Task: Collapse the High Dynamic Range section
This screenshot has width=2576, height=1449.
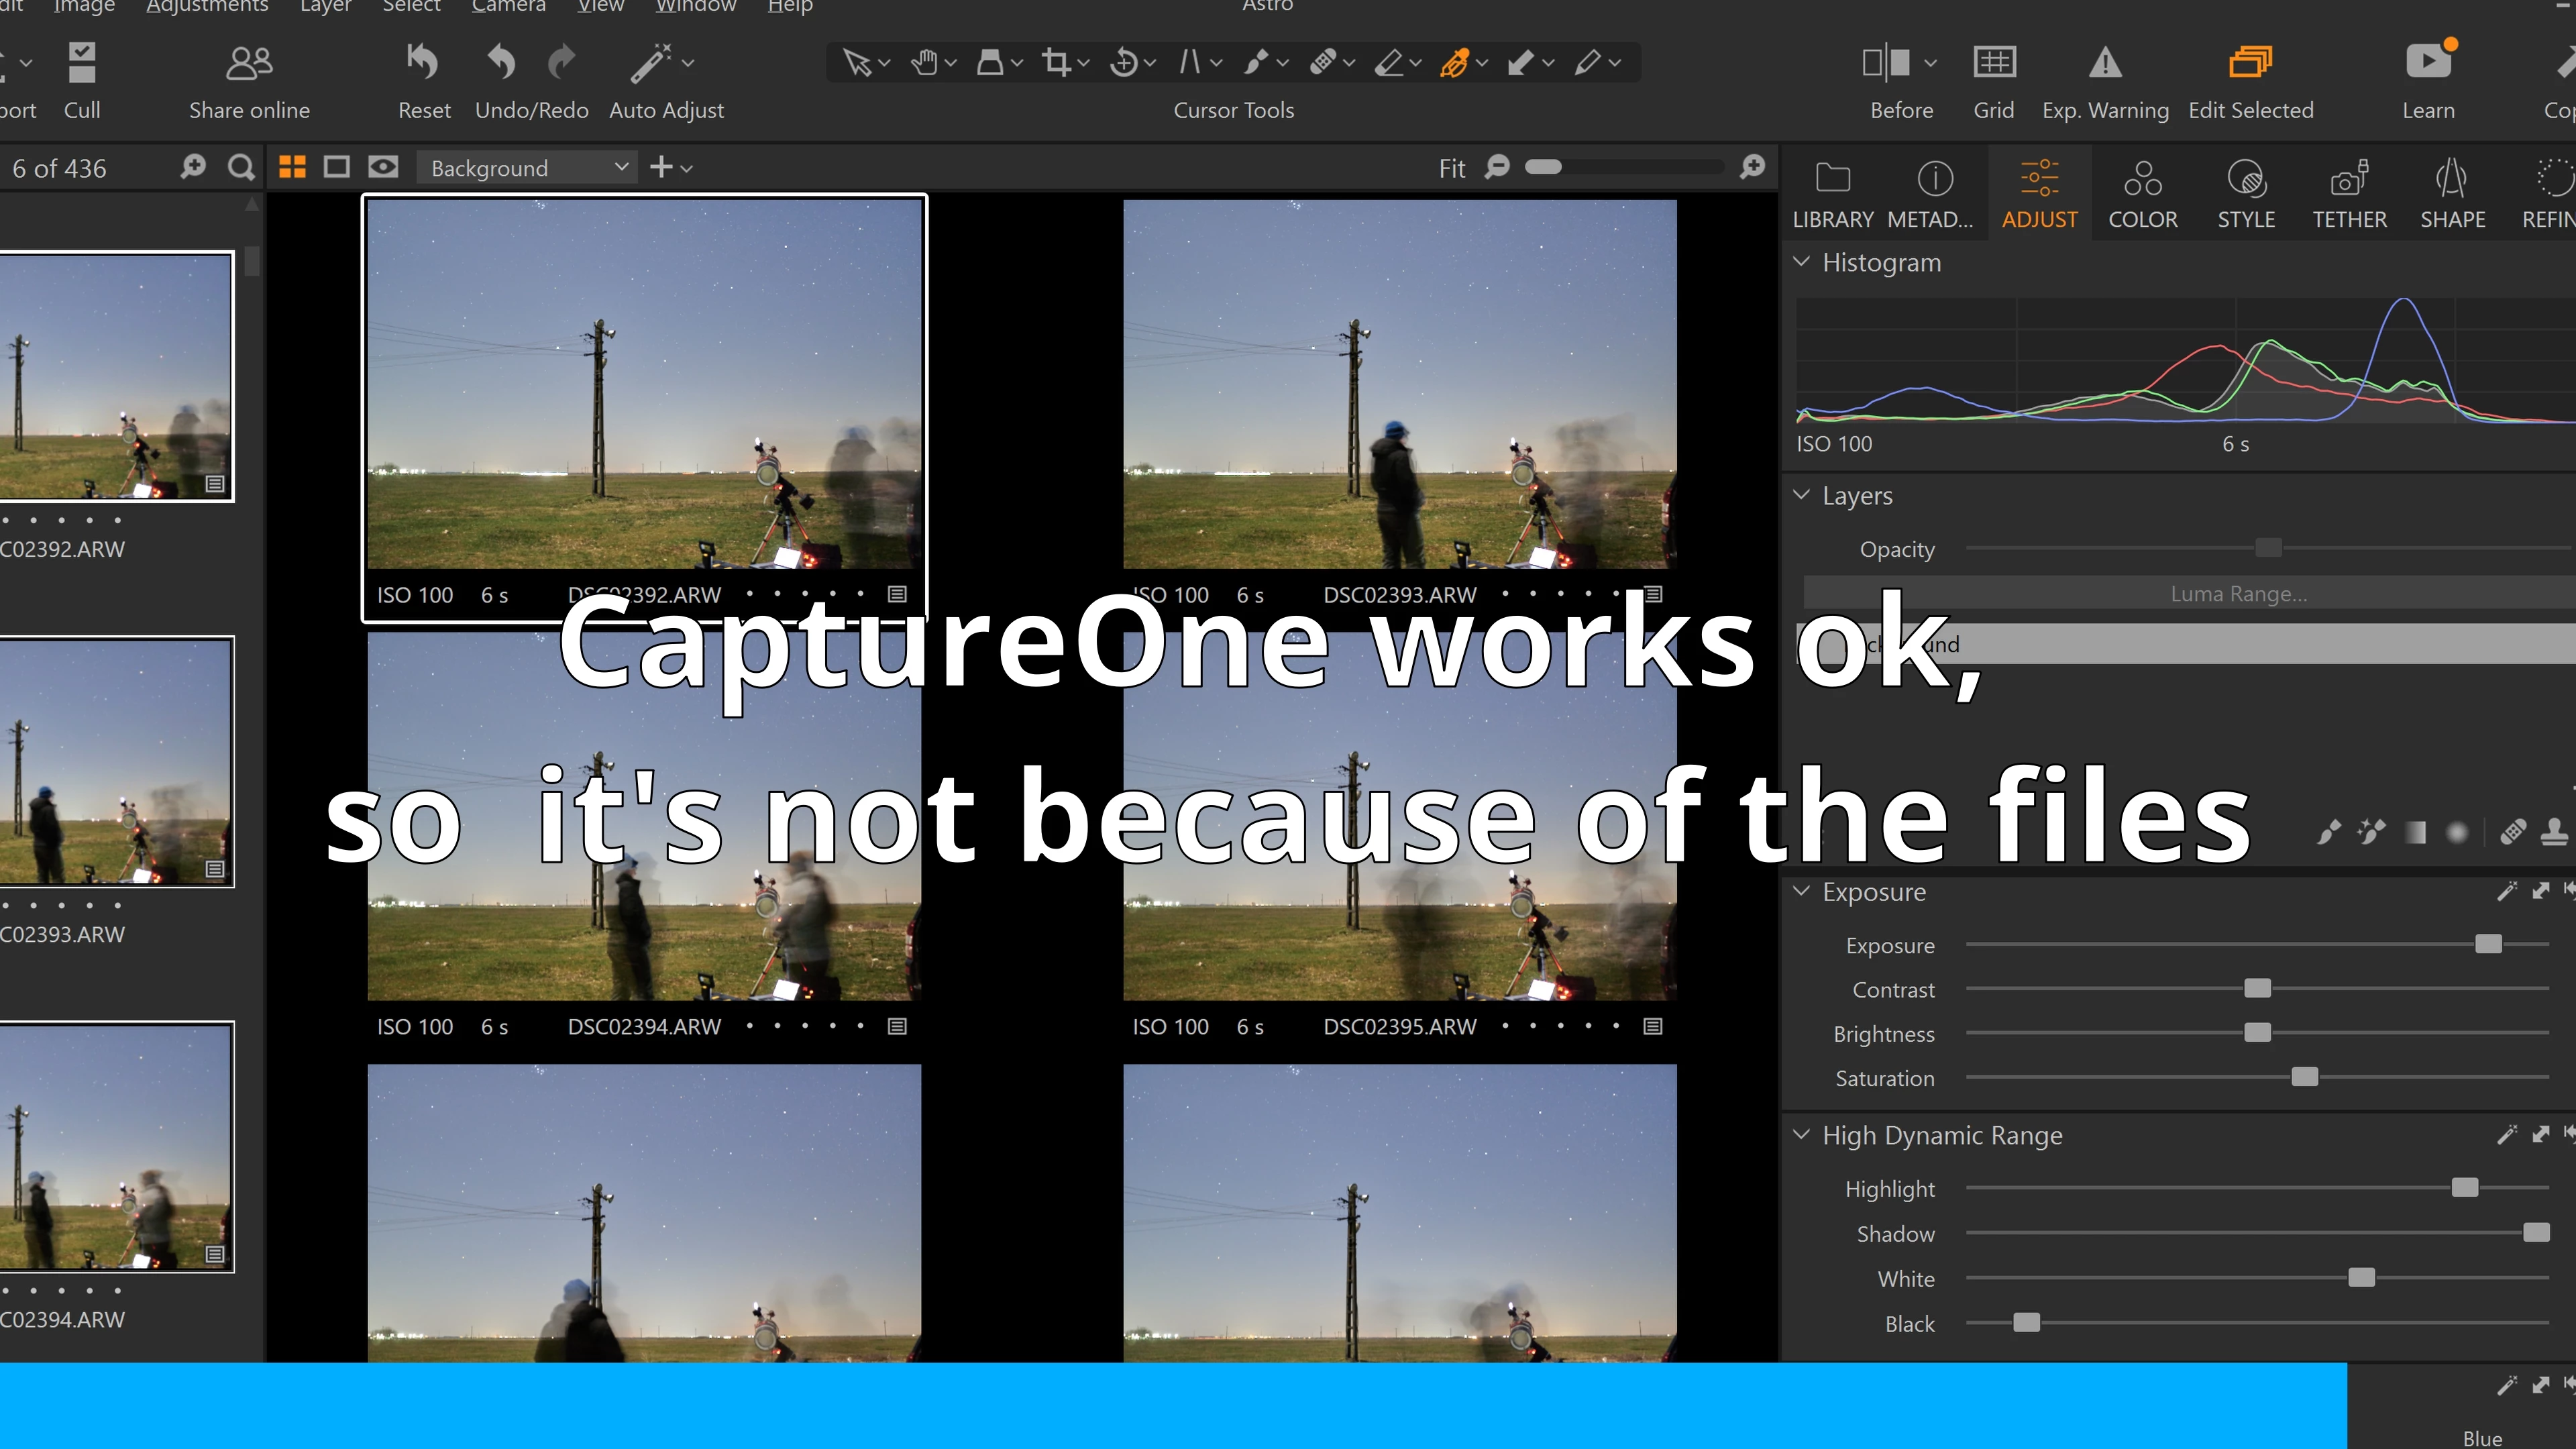Action: click(x=1801, y=1135)
